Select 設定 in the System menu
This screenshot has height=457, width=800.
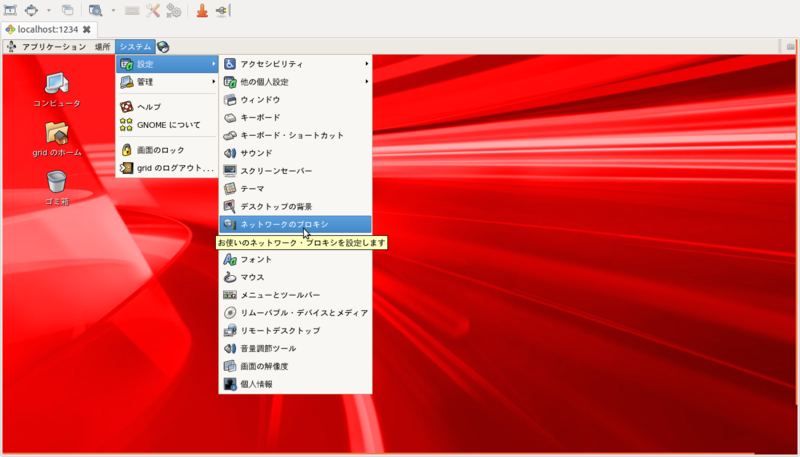click(x=167, y=64)
